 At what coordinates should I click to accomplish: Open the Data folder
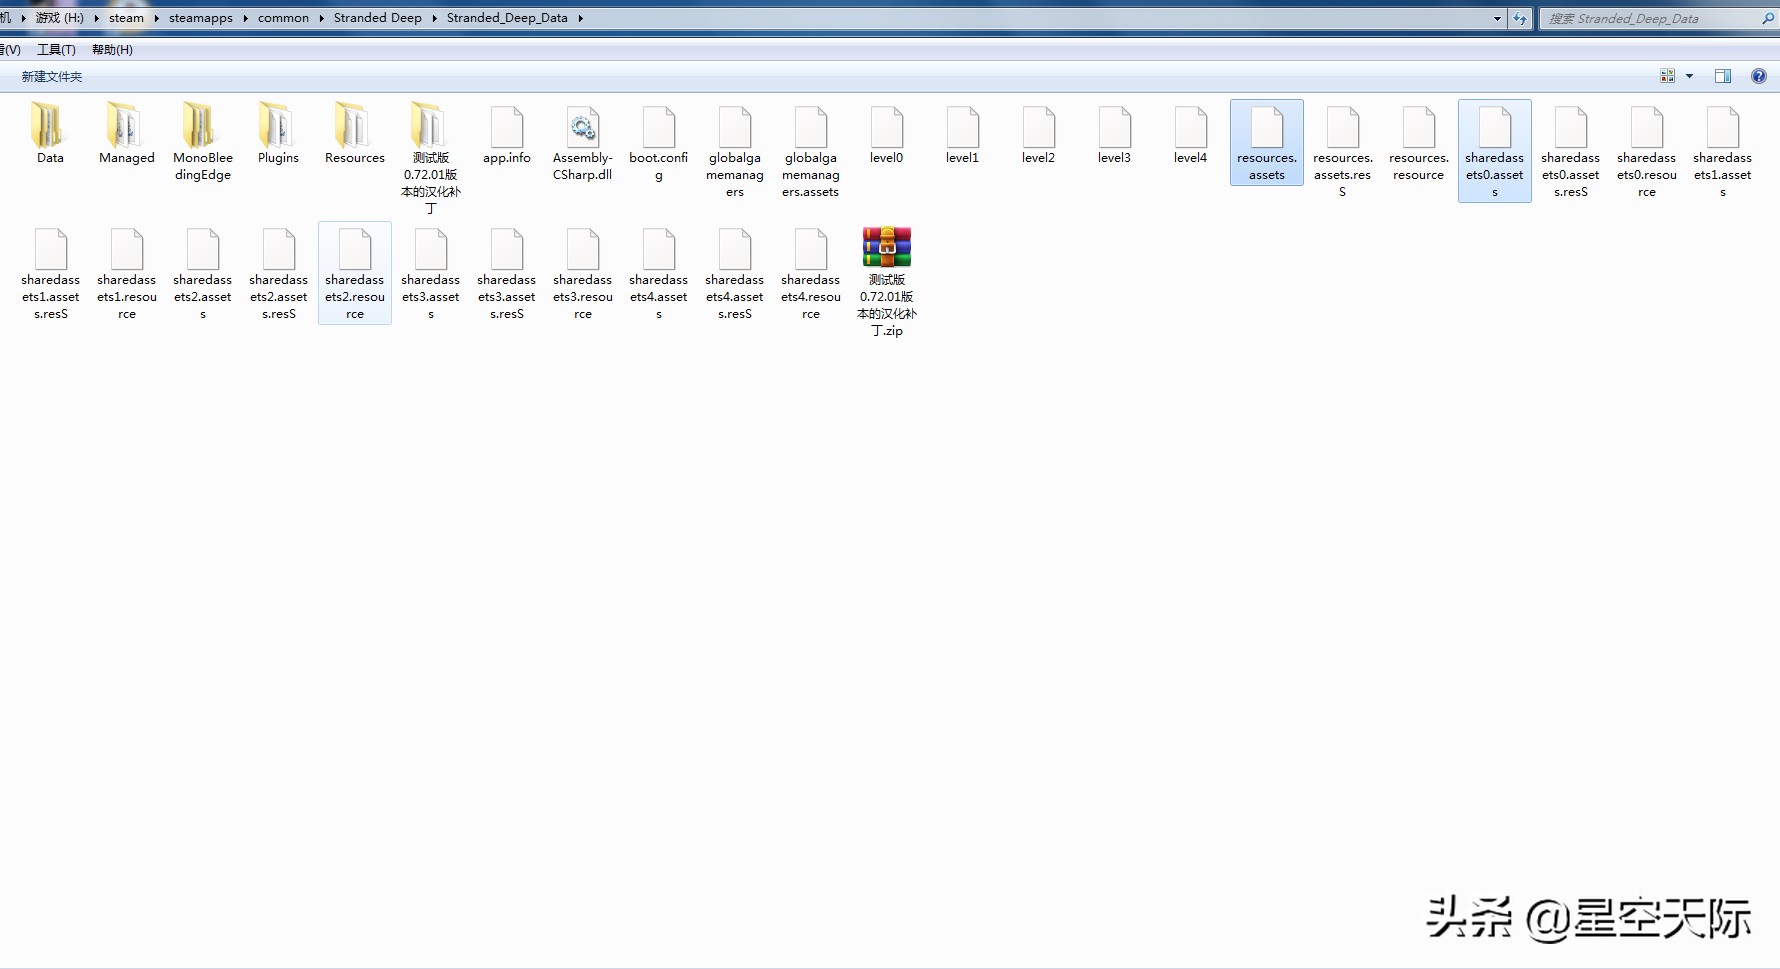point(50,133)
